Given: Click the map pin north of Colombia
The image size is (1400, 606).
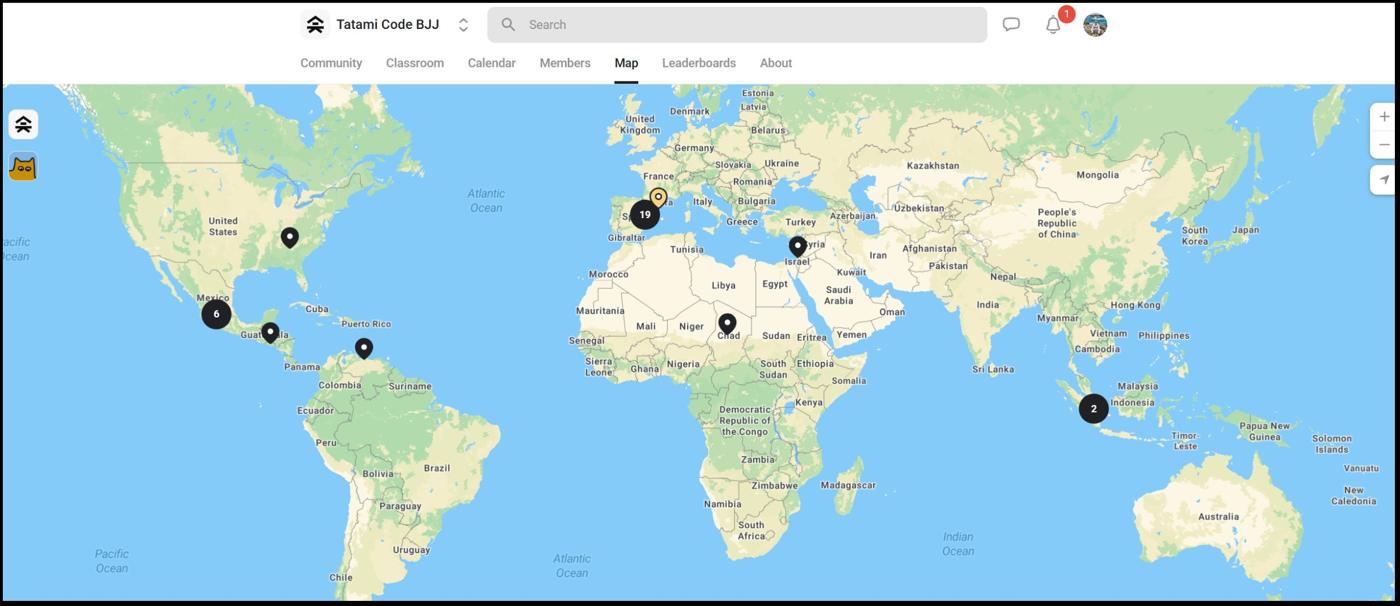Looking at the screenshot, I should (364, 349).
